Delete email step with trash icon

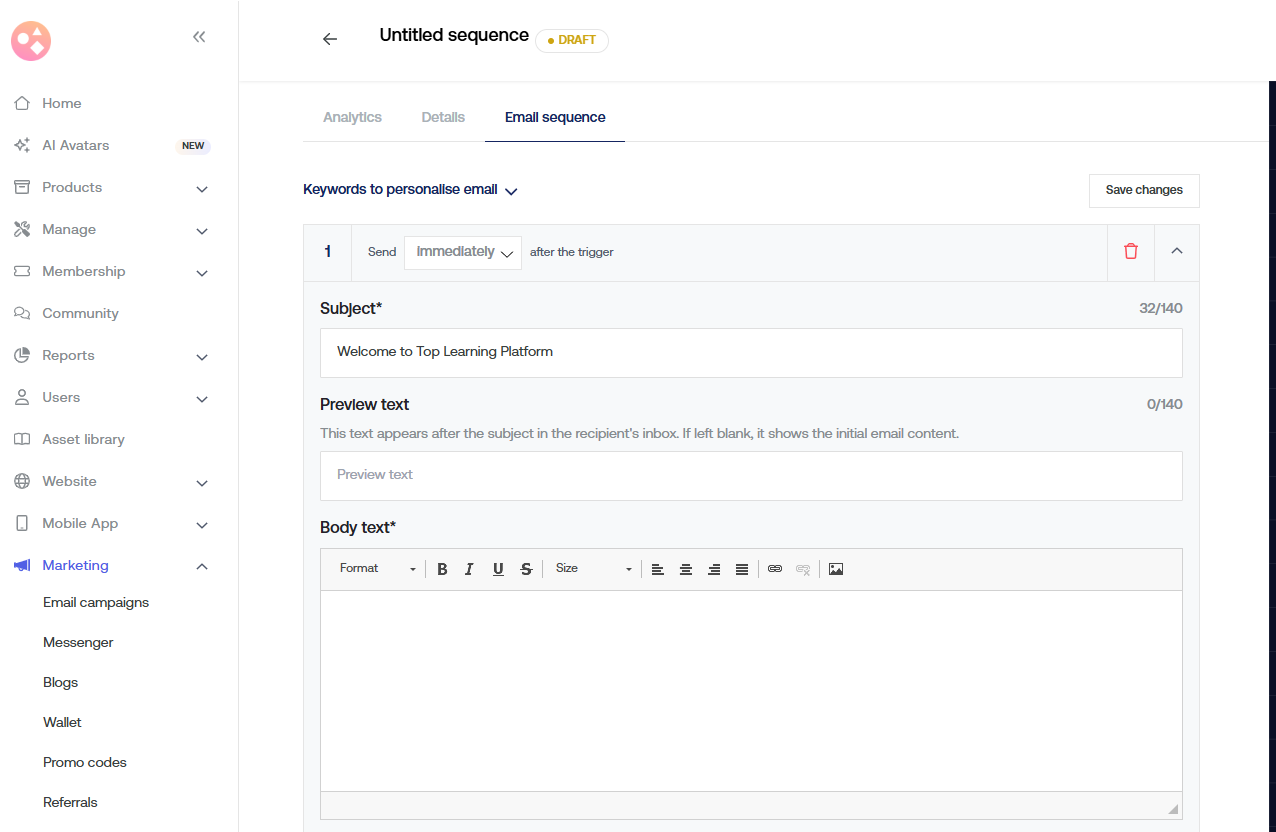pos(1131,252)
